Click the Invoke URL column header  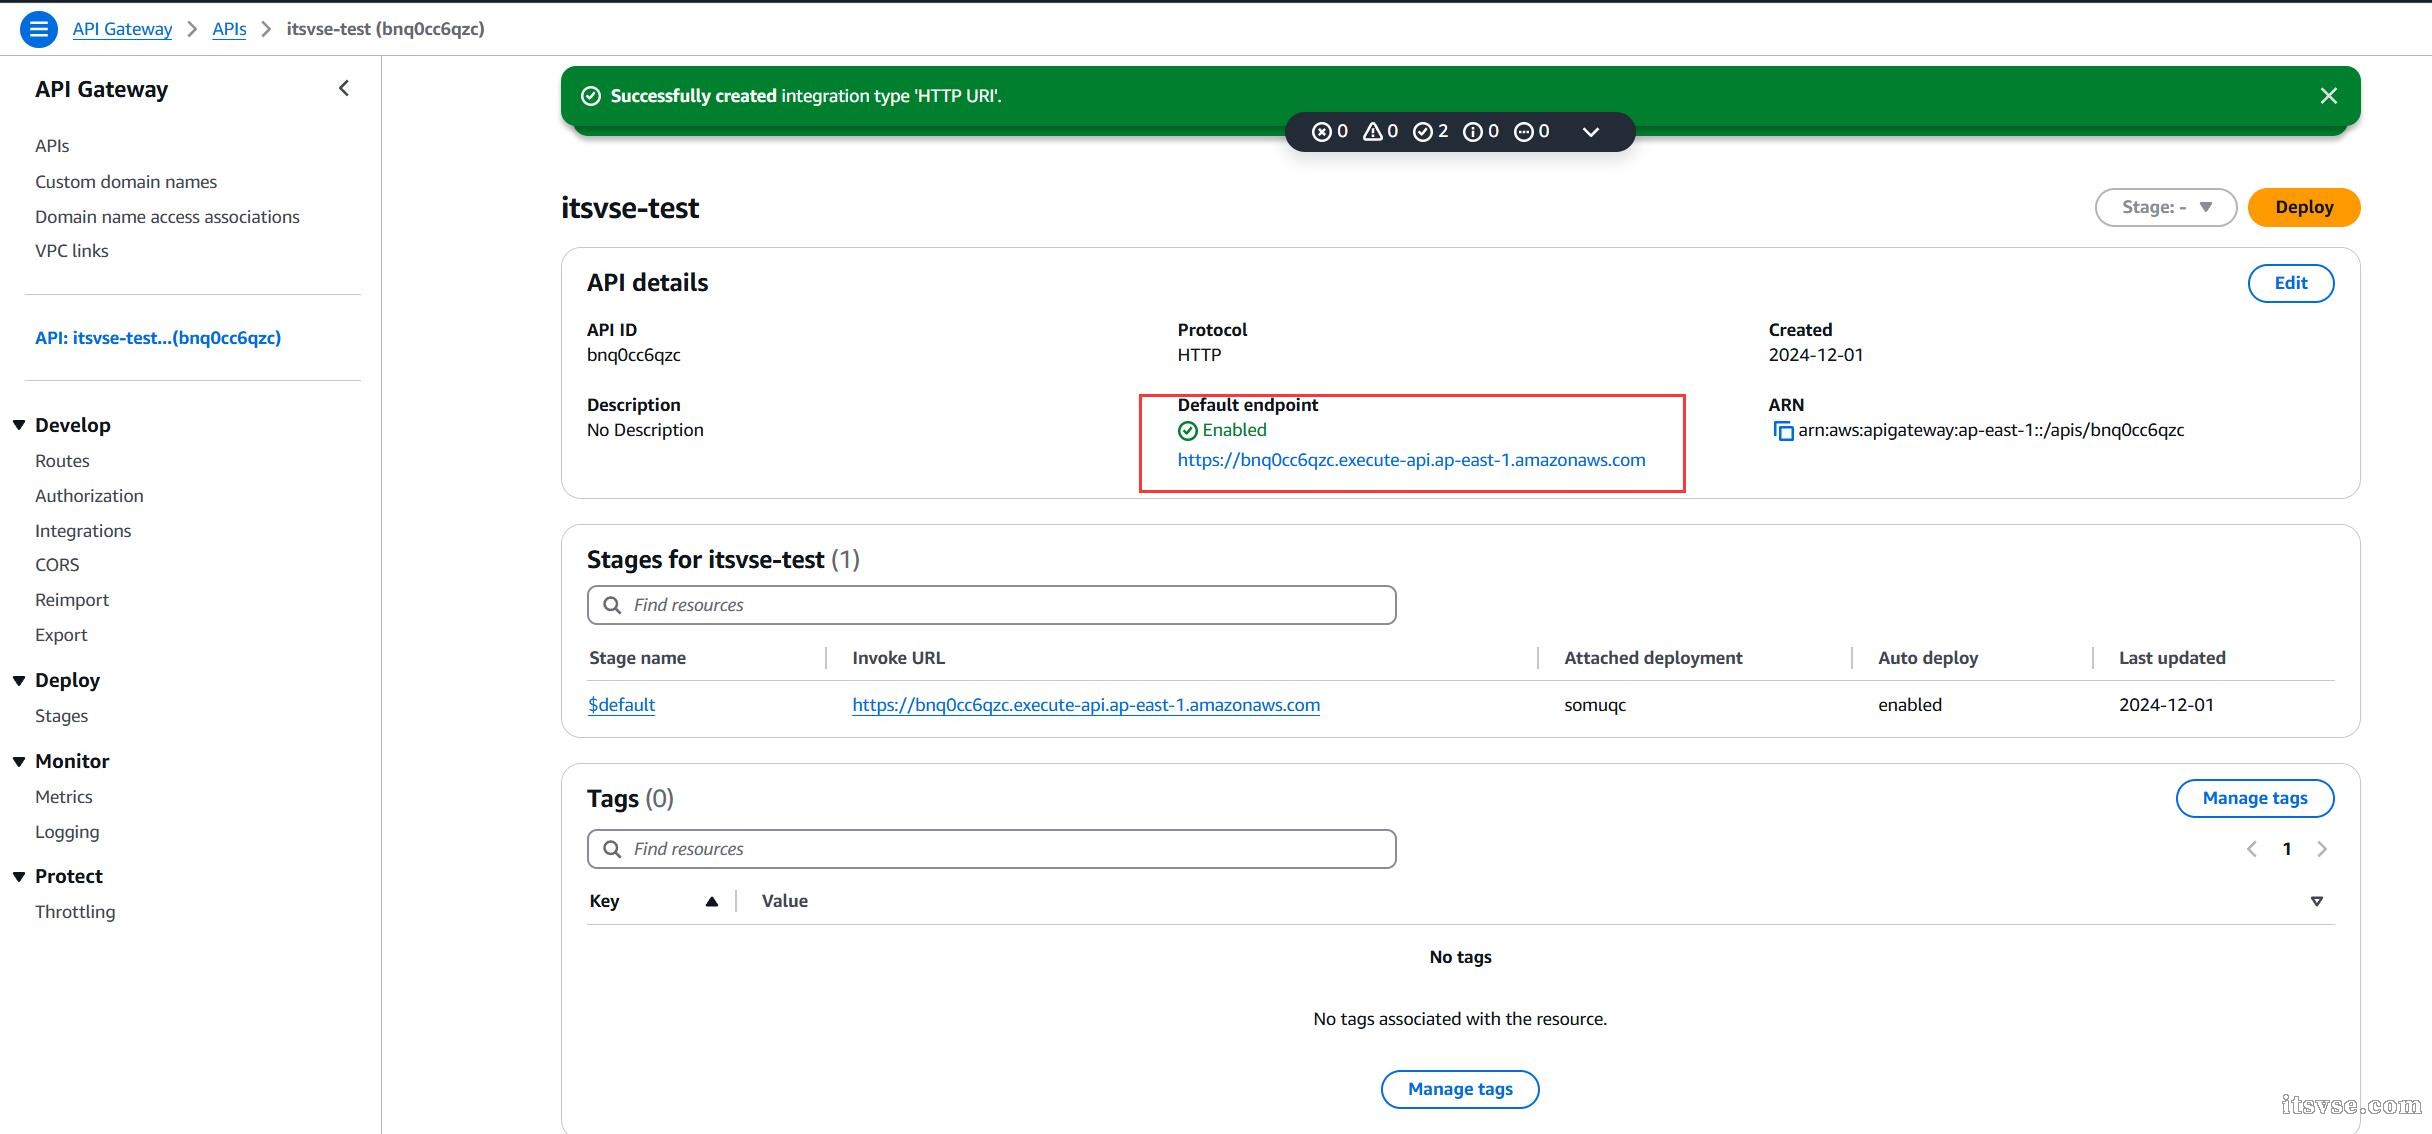click(x=898, y=658)
